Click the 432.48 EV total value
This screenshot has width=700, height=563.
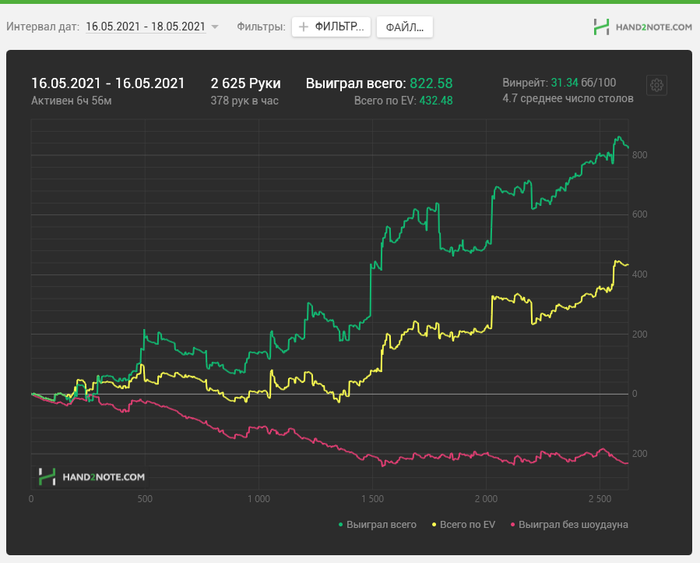[436, 100]
